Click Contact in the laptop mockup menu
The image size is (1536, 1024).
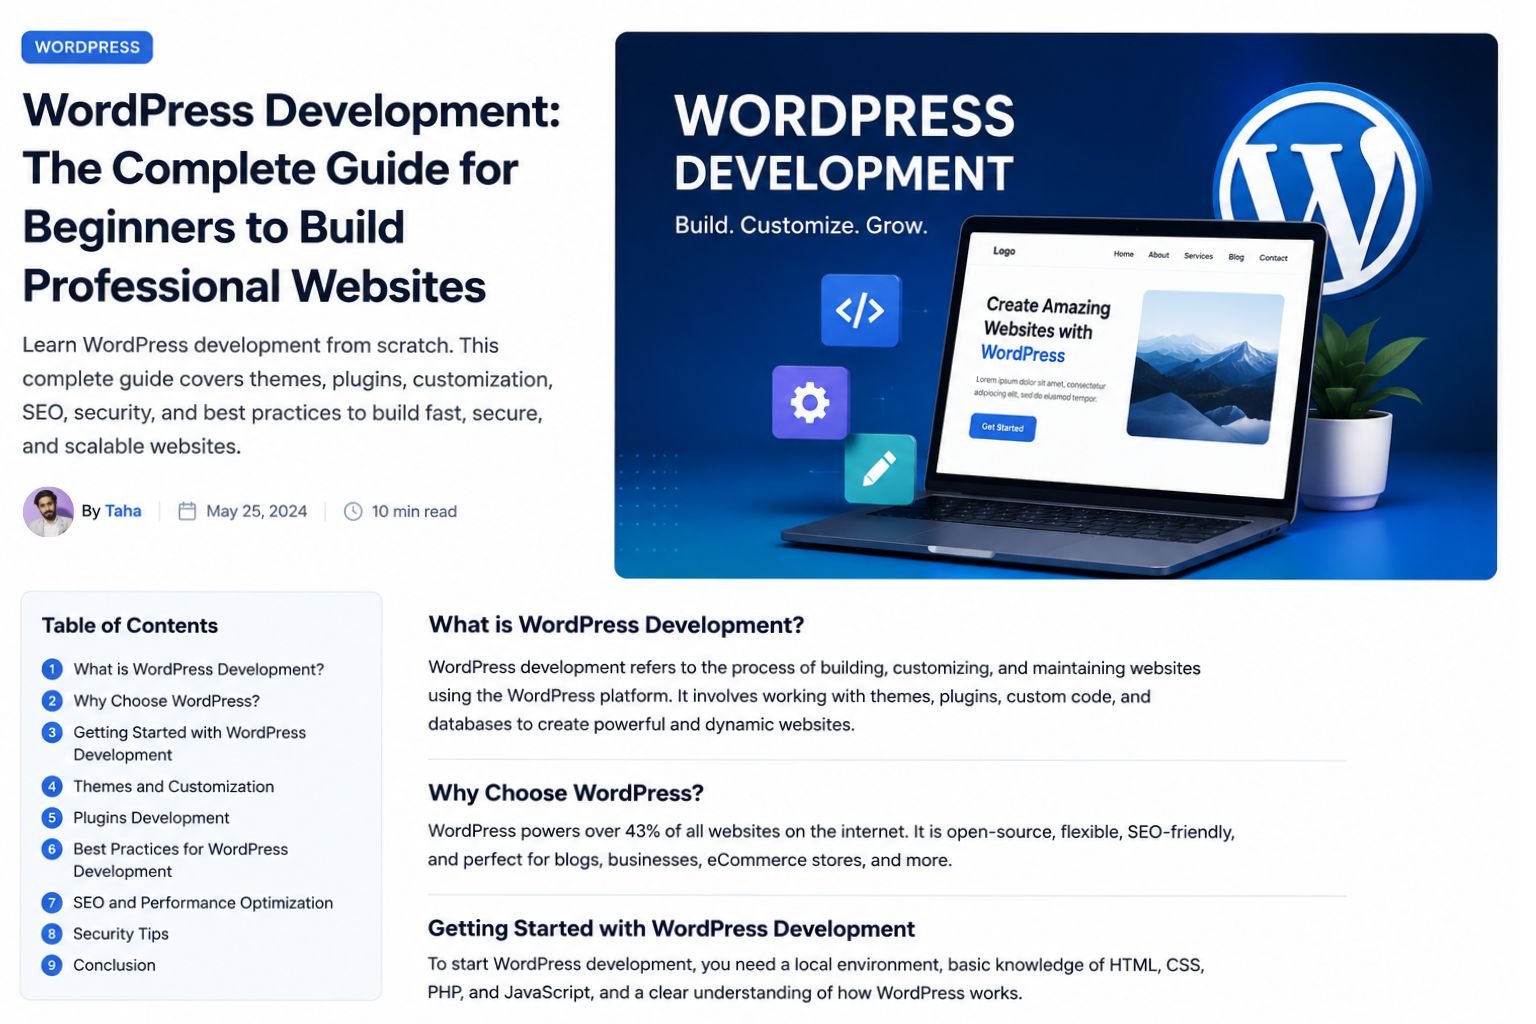(x=1273, y=258)
